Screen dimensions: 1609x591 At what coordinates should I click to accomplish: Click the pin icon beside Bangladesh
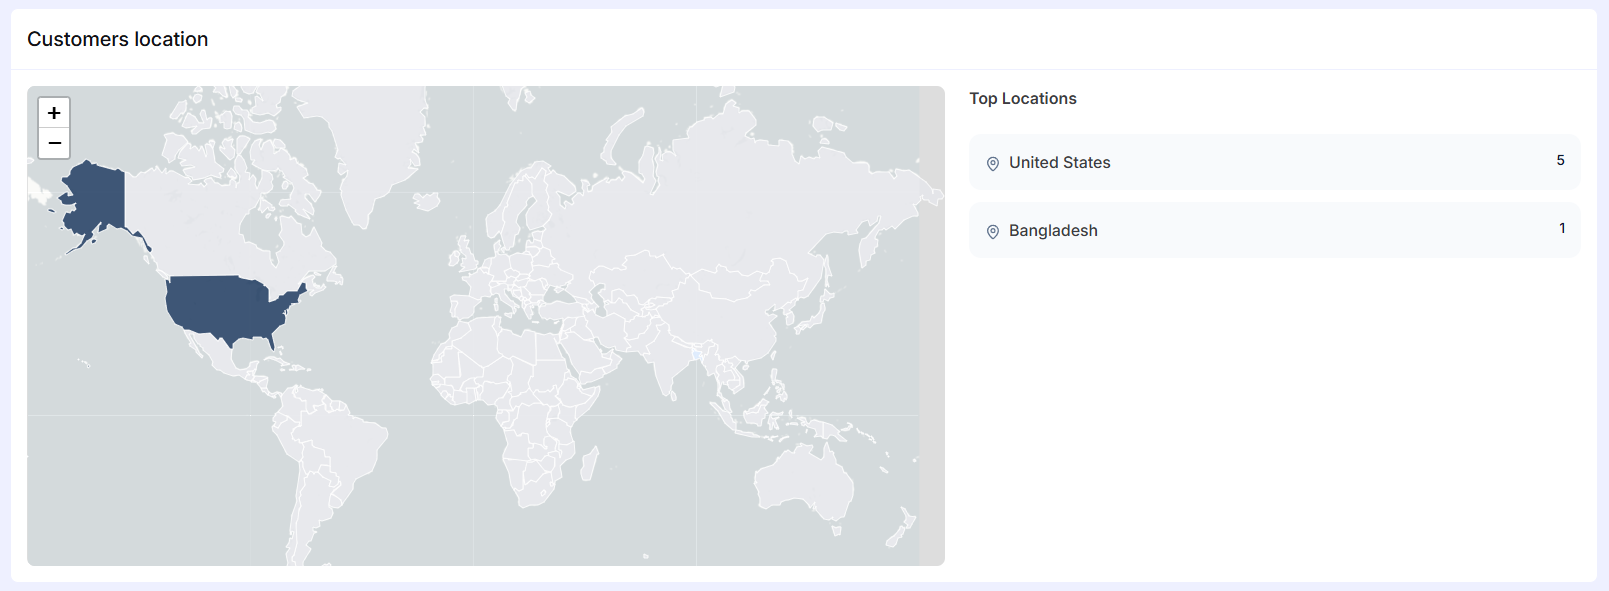(x=993, y=232)
